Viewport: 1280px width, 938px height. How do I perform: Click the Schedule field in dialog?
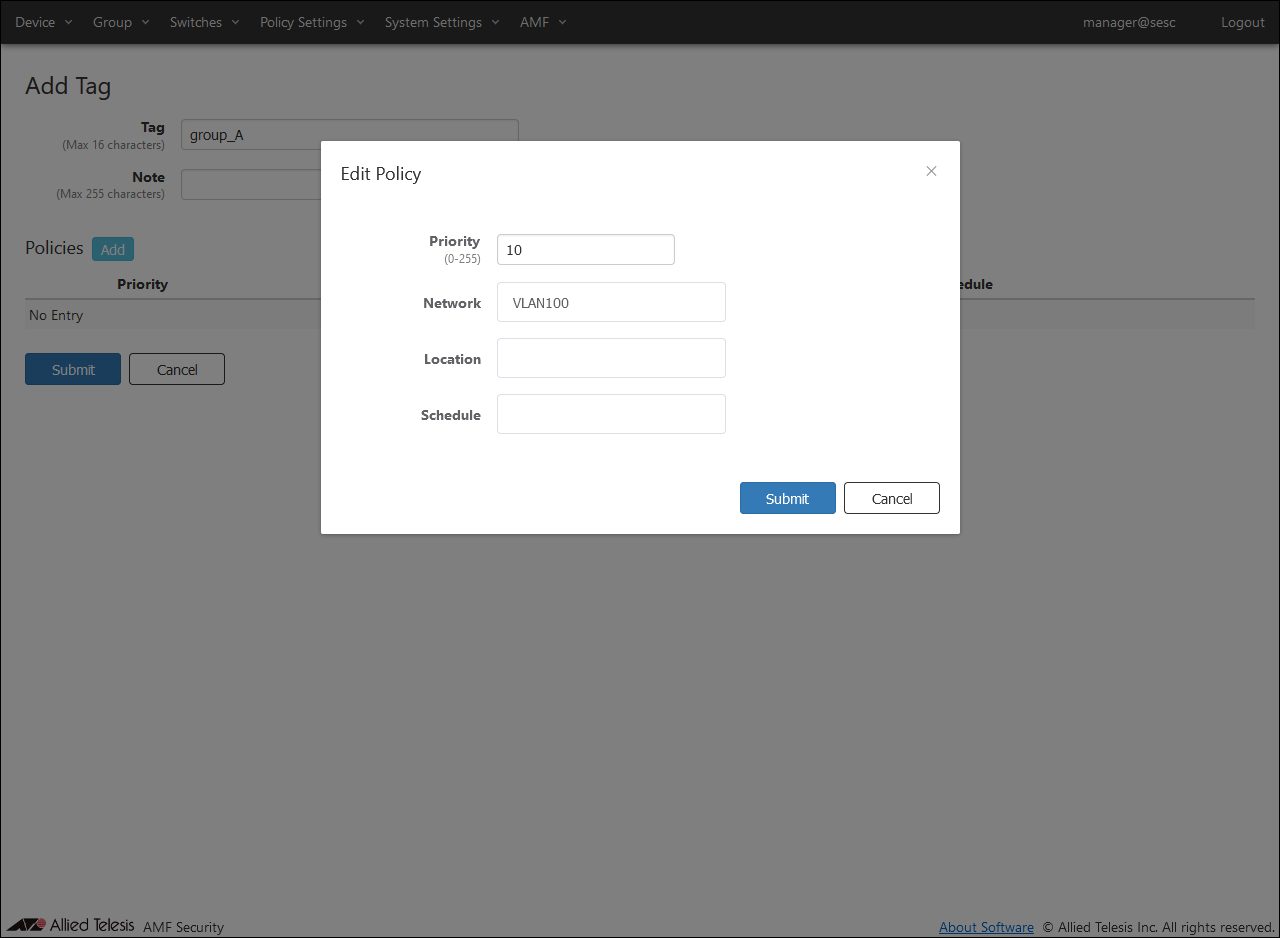click(610, 414)
